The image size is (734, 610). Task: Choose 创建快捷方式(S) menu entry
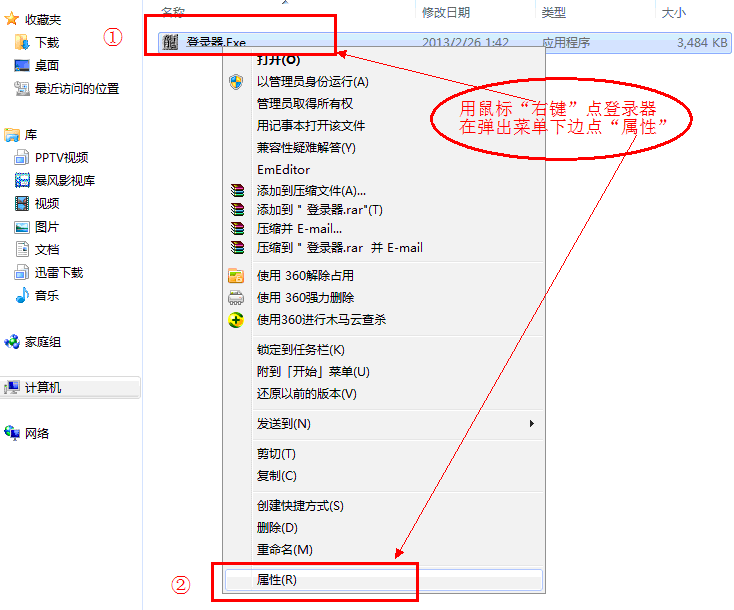pyautogui.click(x=300, y=506)
